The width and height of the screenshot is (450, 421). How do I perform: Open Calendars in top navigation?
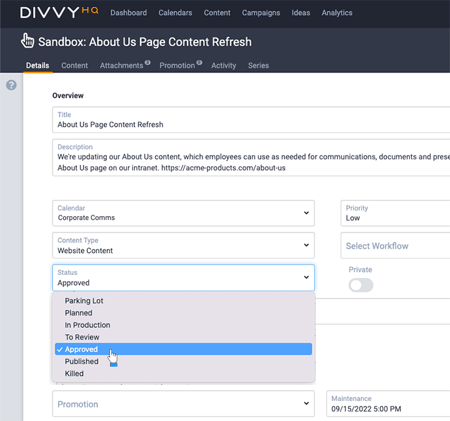point(175,13)
